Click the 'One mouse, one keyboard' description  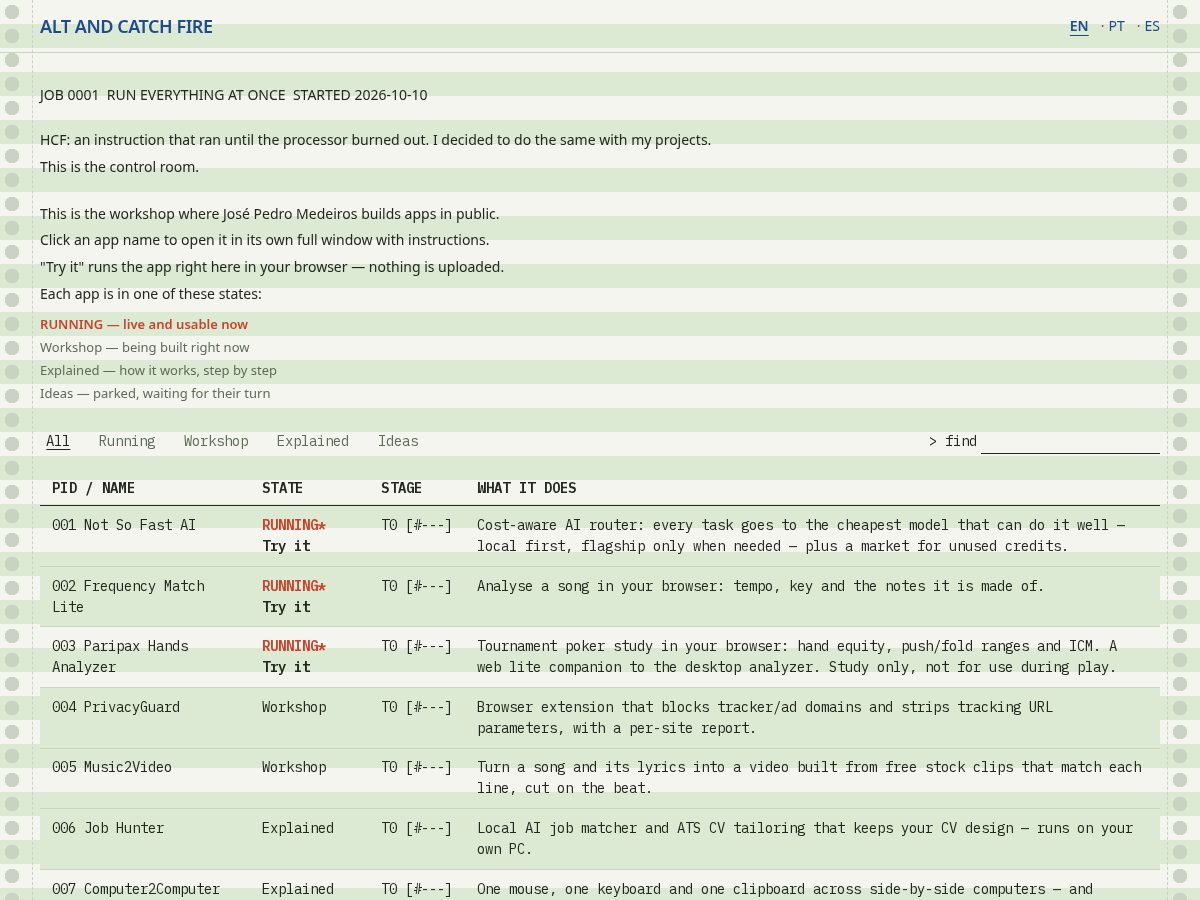785,889
